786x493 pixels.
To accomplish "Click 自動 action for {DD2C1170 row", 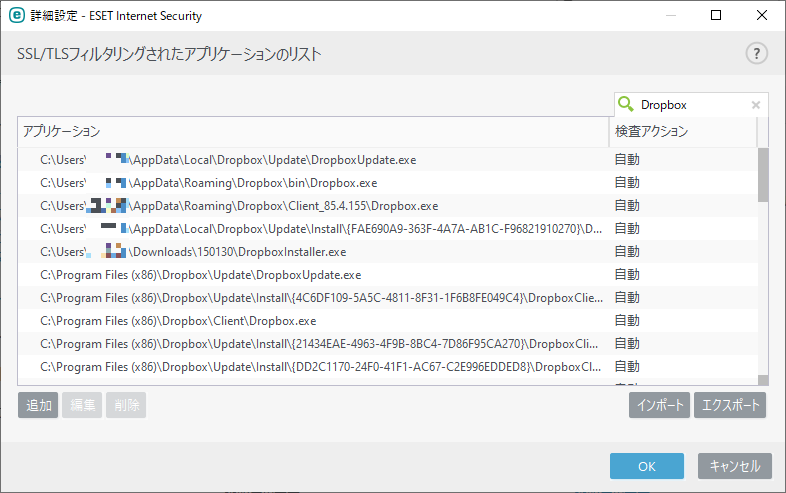I will [x=627, y=367].
